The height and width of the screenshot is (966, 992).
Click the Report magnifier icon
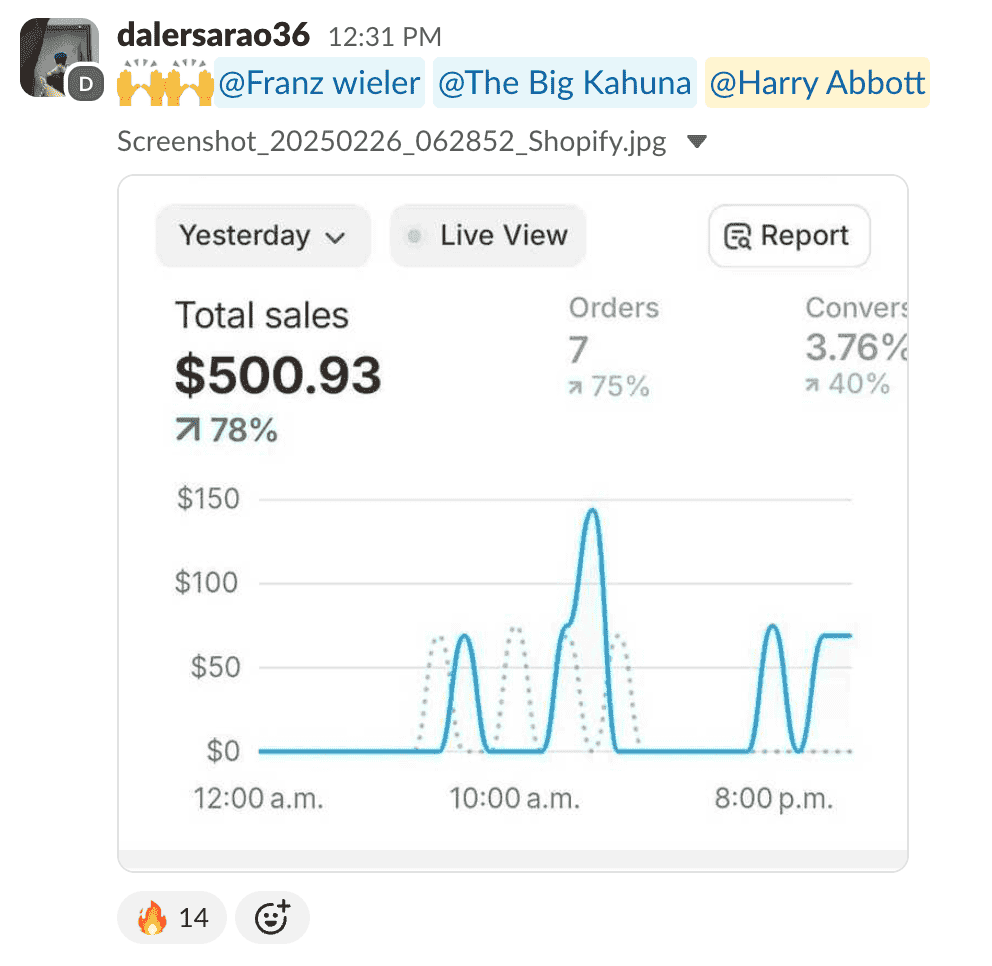click(738, 237)
